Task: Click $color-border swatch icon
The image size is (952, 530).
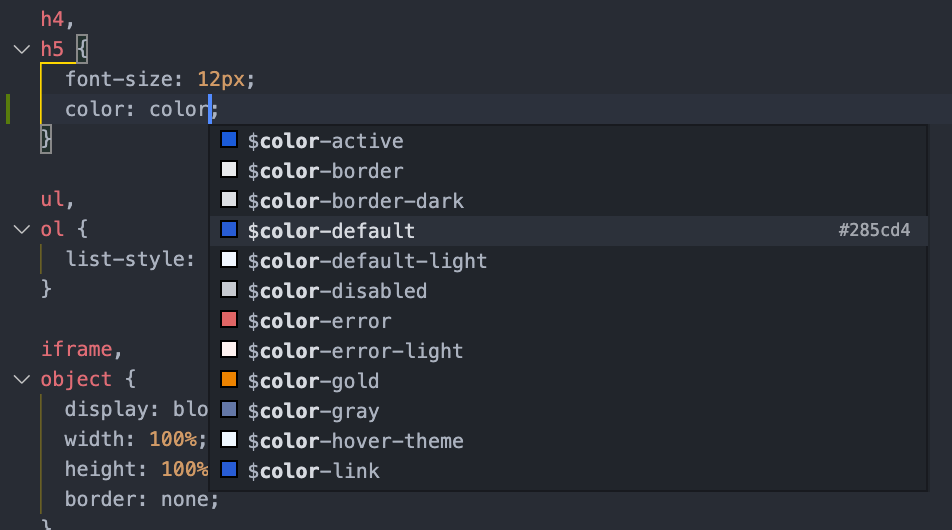Action: point(229,170)
